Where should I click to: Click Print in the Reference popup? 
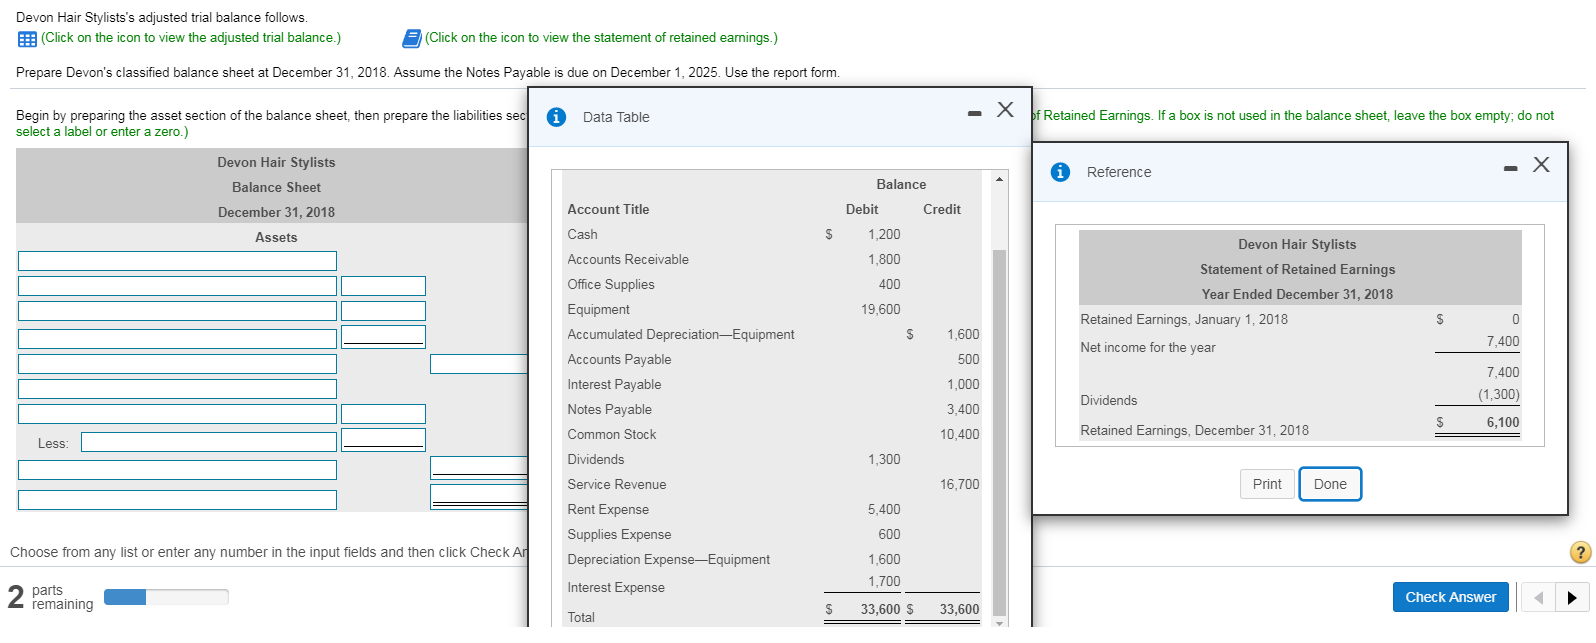pyautogui.click(x=1267, y=484)
